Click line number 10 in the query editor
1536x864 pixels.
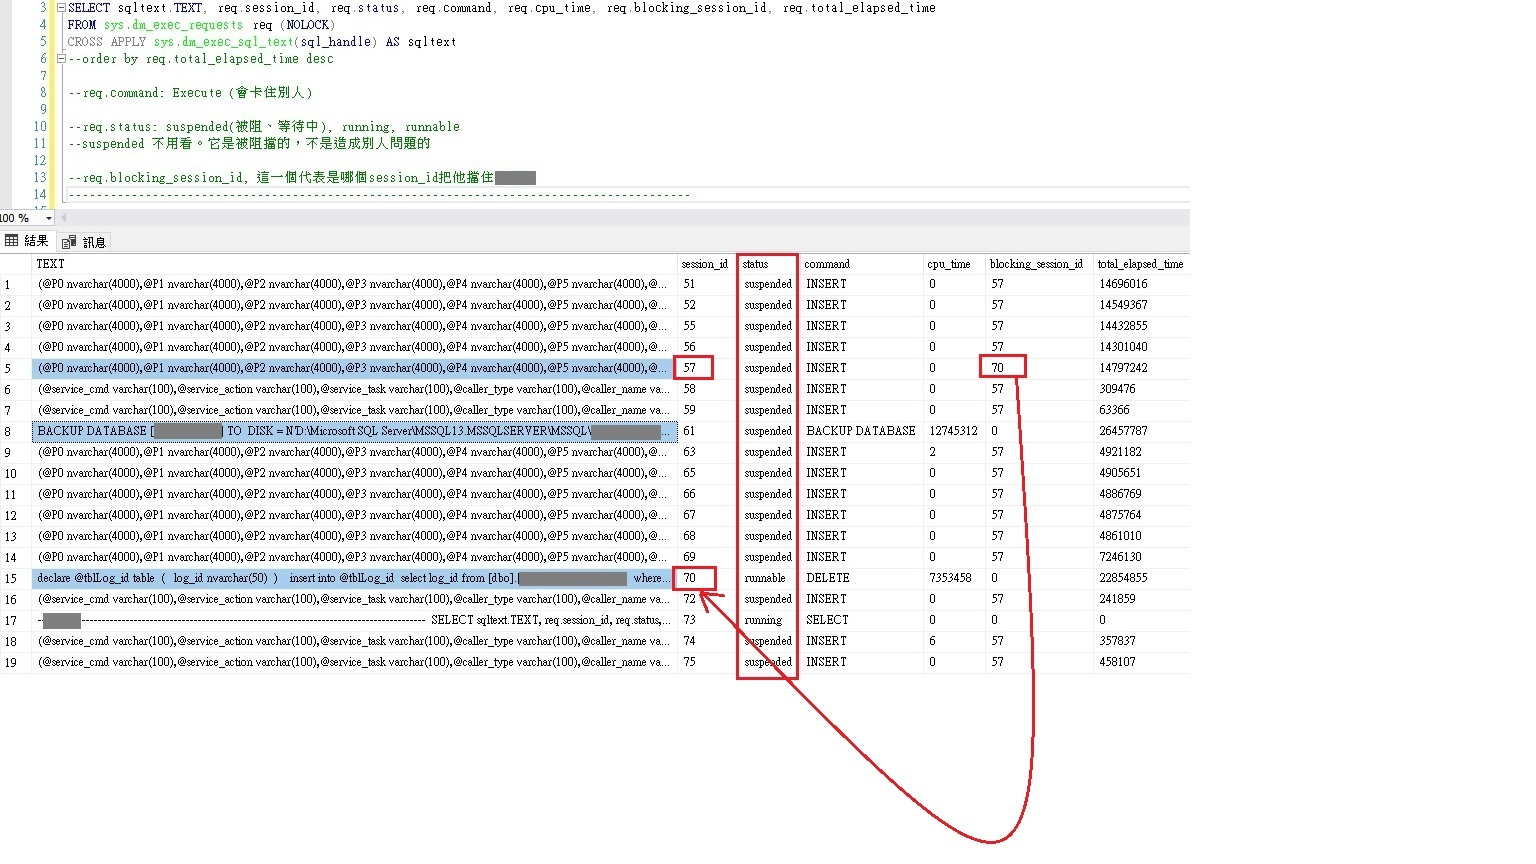pyautogui.click(x=38, y=126)
